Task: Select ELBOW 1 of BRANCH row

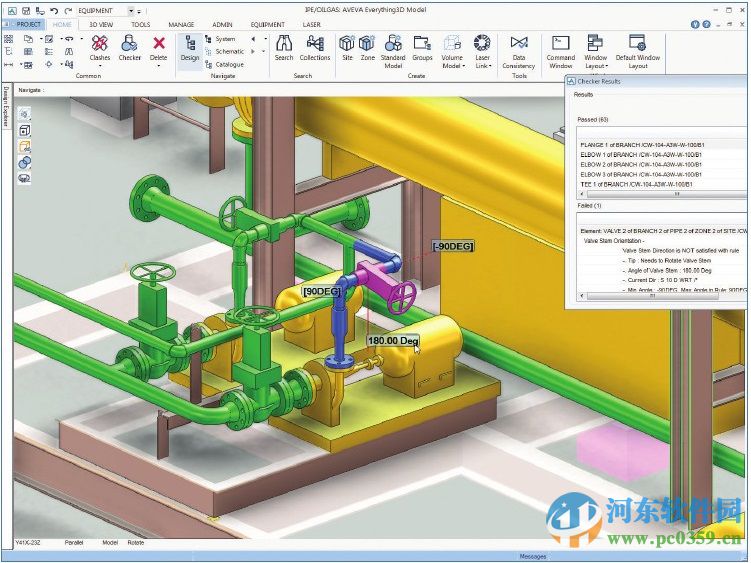Action: (x=662, y=155)
